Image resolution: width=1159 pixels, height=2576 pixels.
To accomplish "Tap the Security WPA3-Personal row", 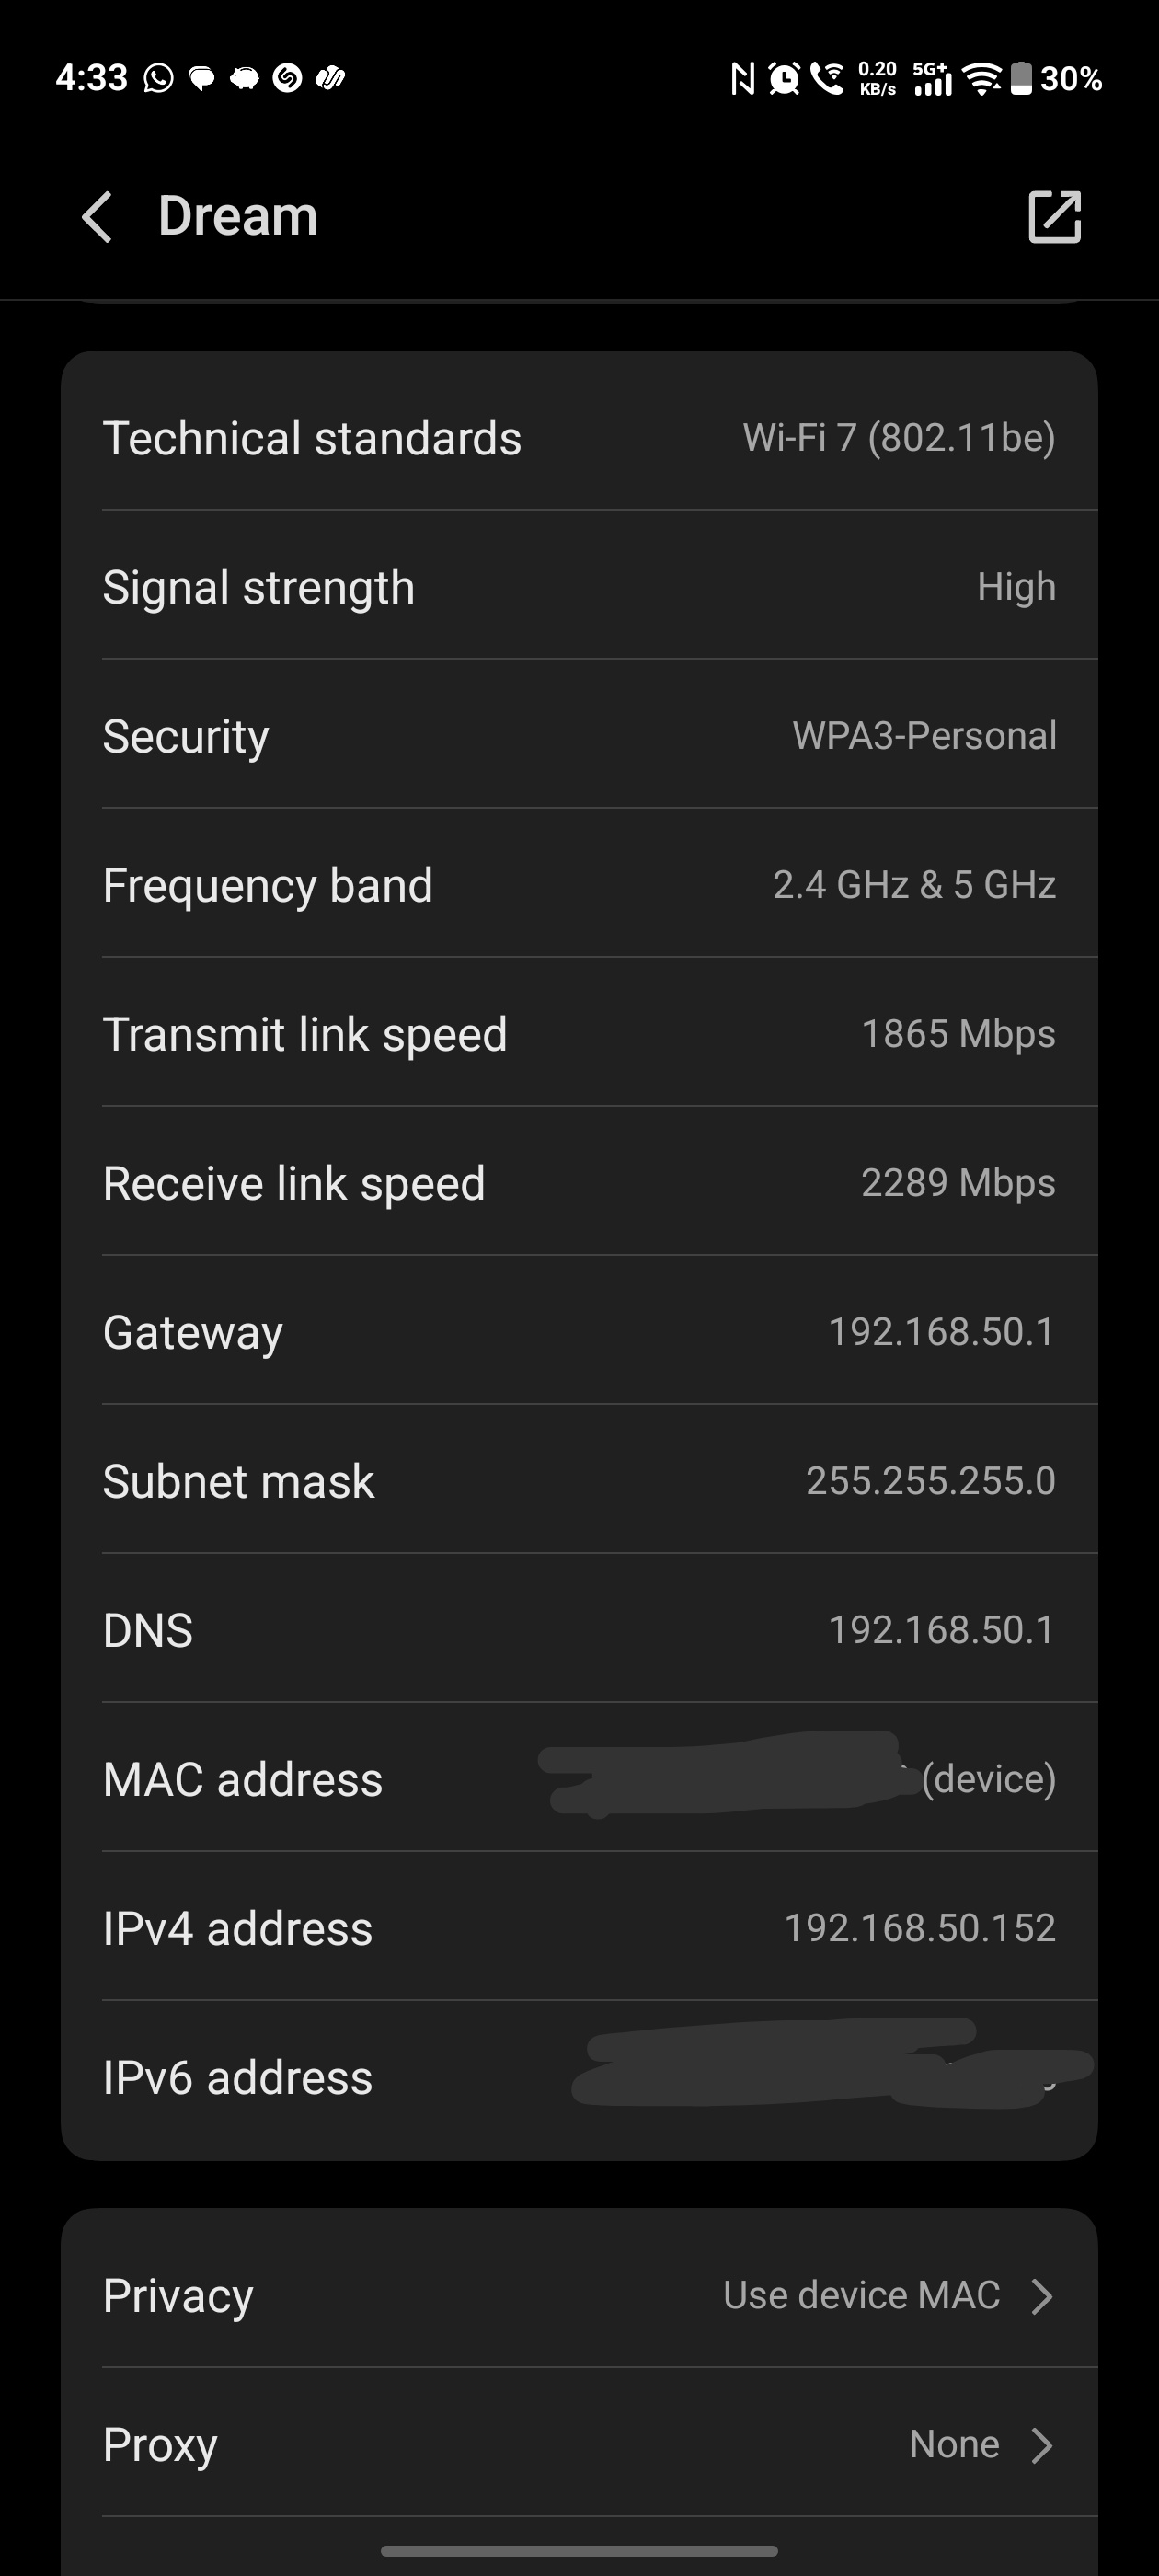I will click(x=579, y=736).
